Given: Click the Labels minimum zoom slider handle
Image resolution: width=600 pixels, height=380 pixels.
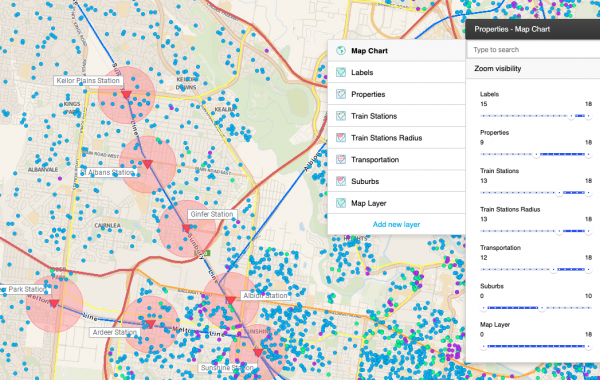Looking at the screenshot, I should [x=571, y=116].
